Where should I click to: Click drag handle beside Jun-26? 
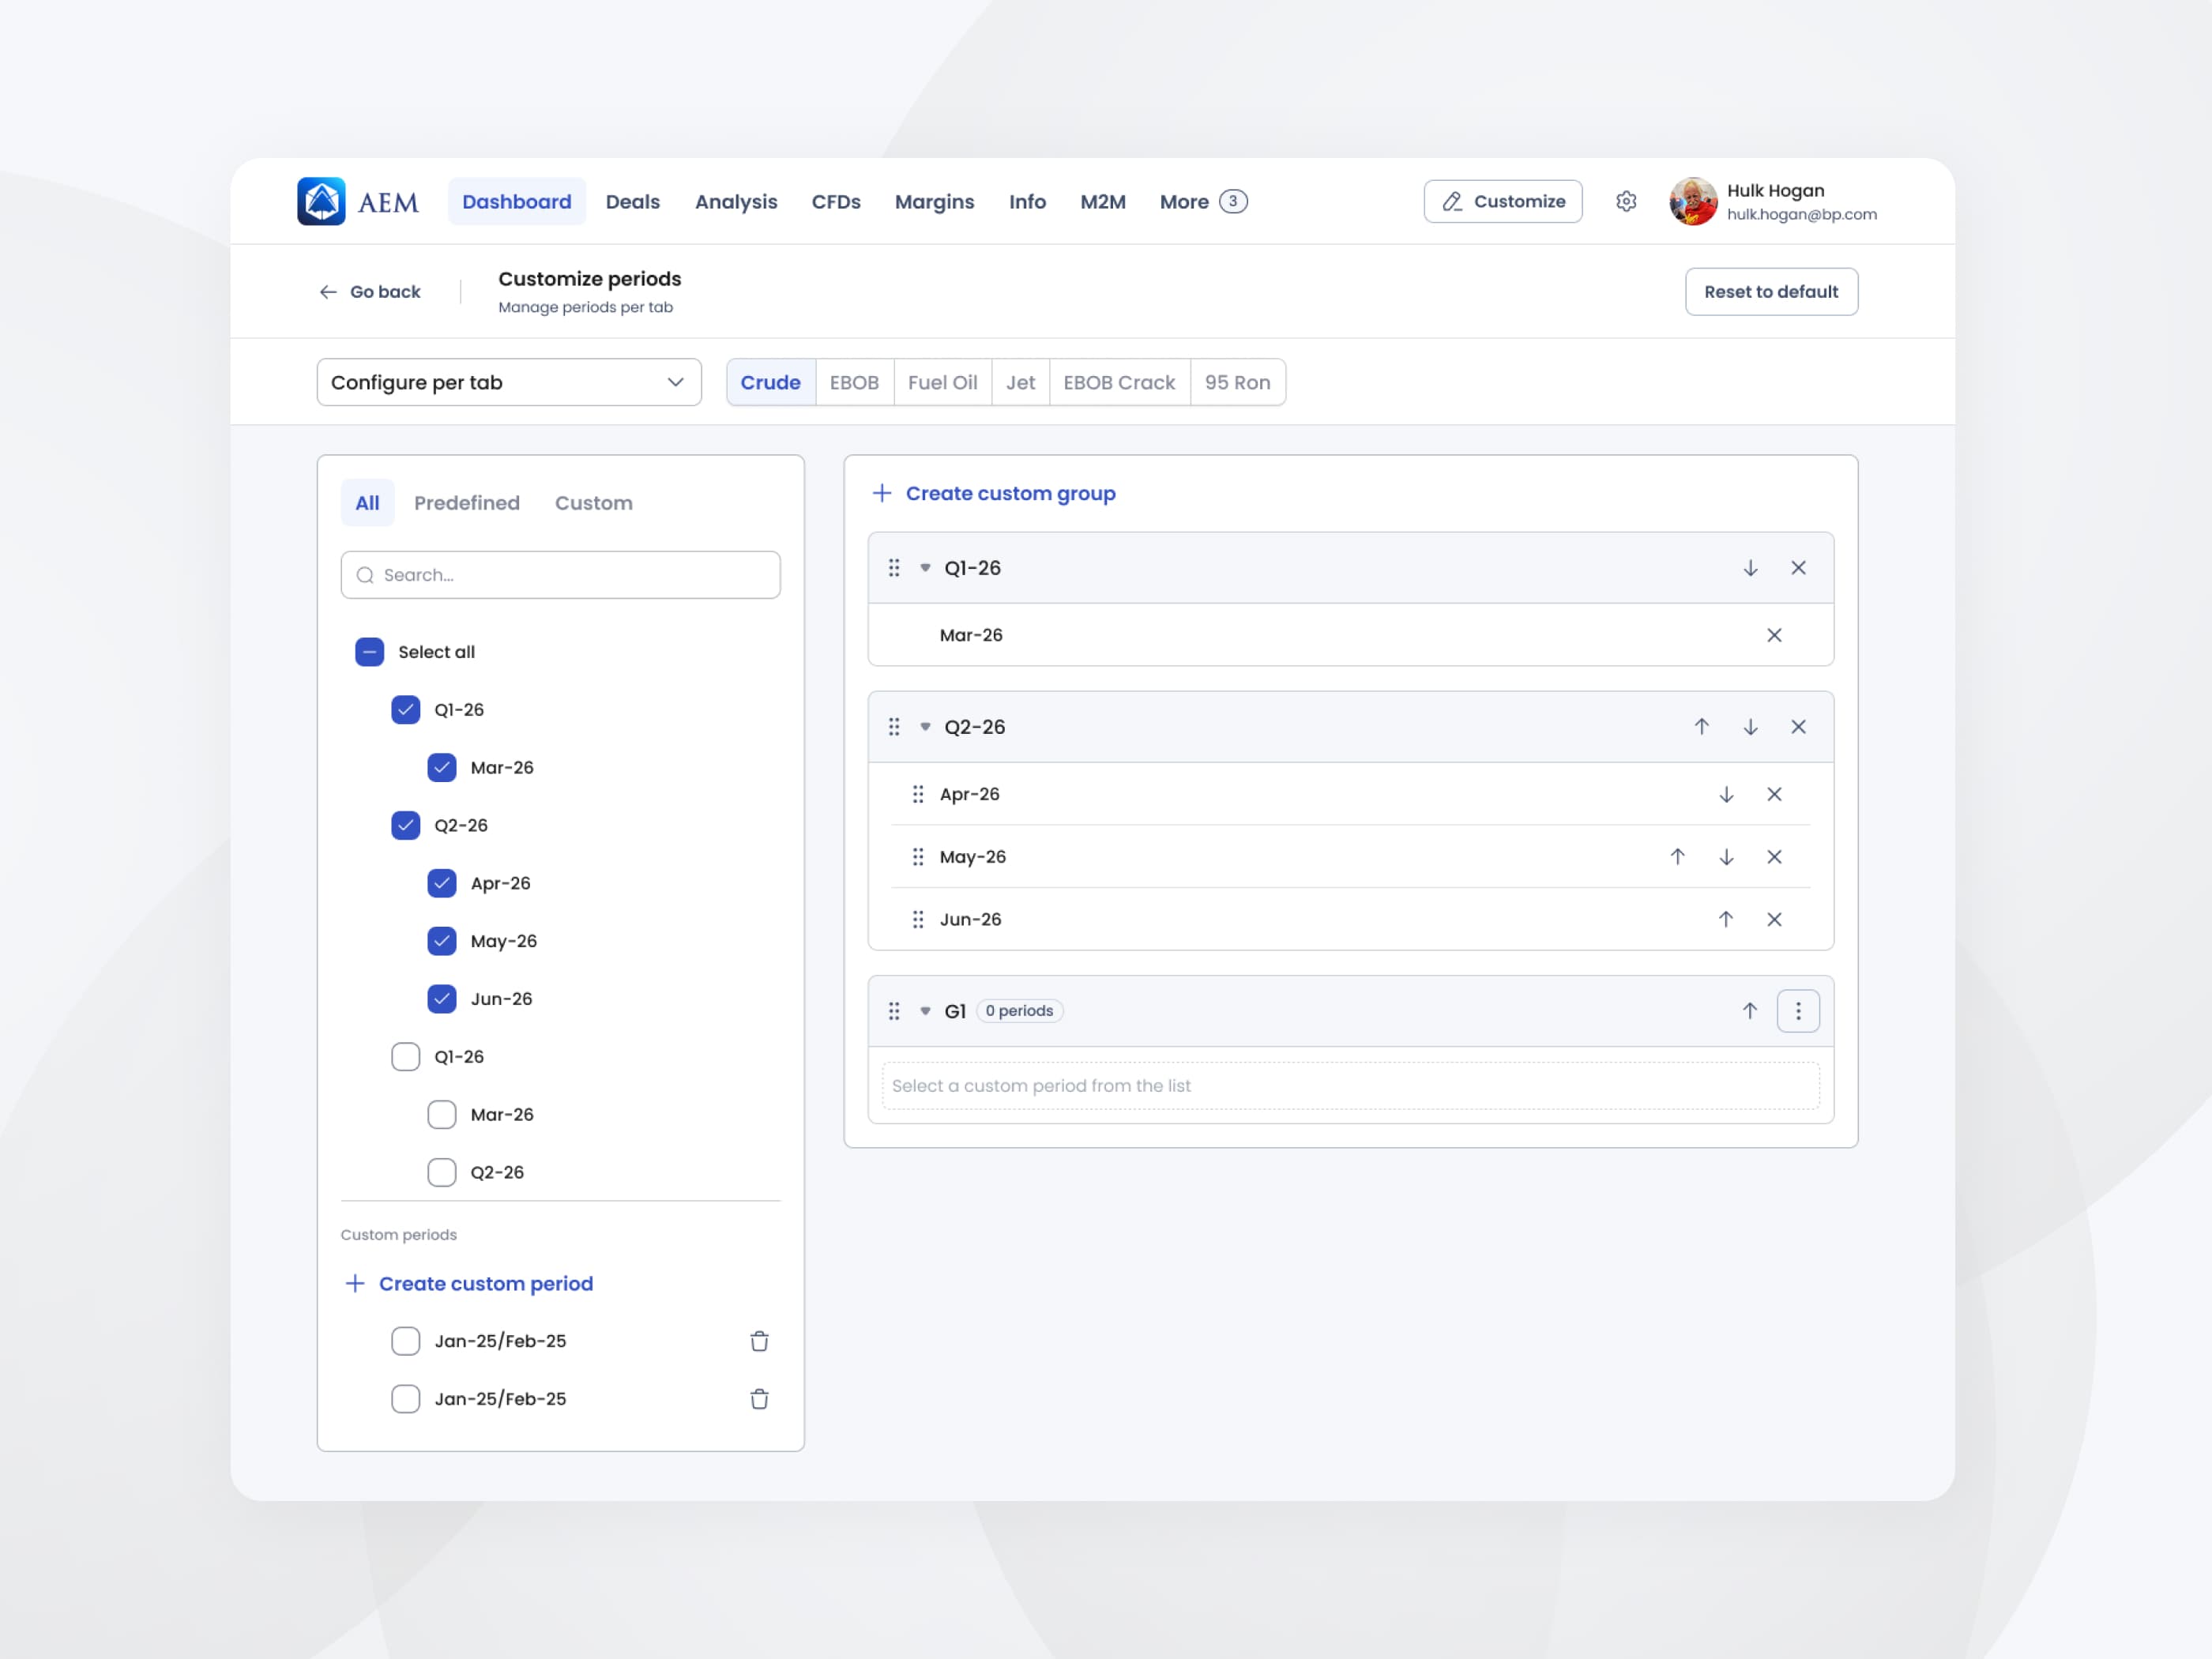tap(918, 919)
